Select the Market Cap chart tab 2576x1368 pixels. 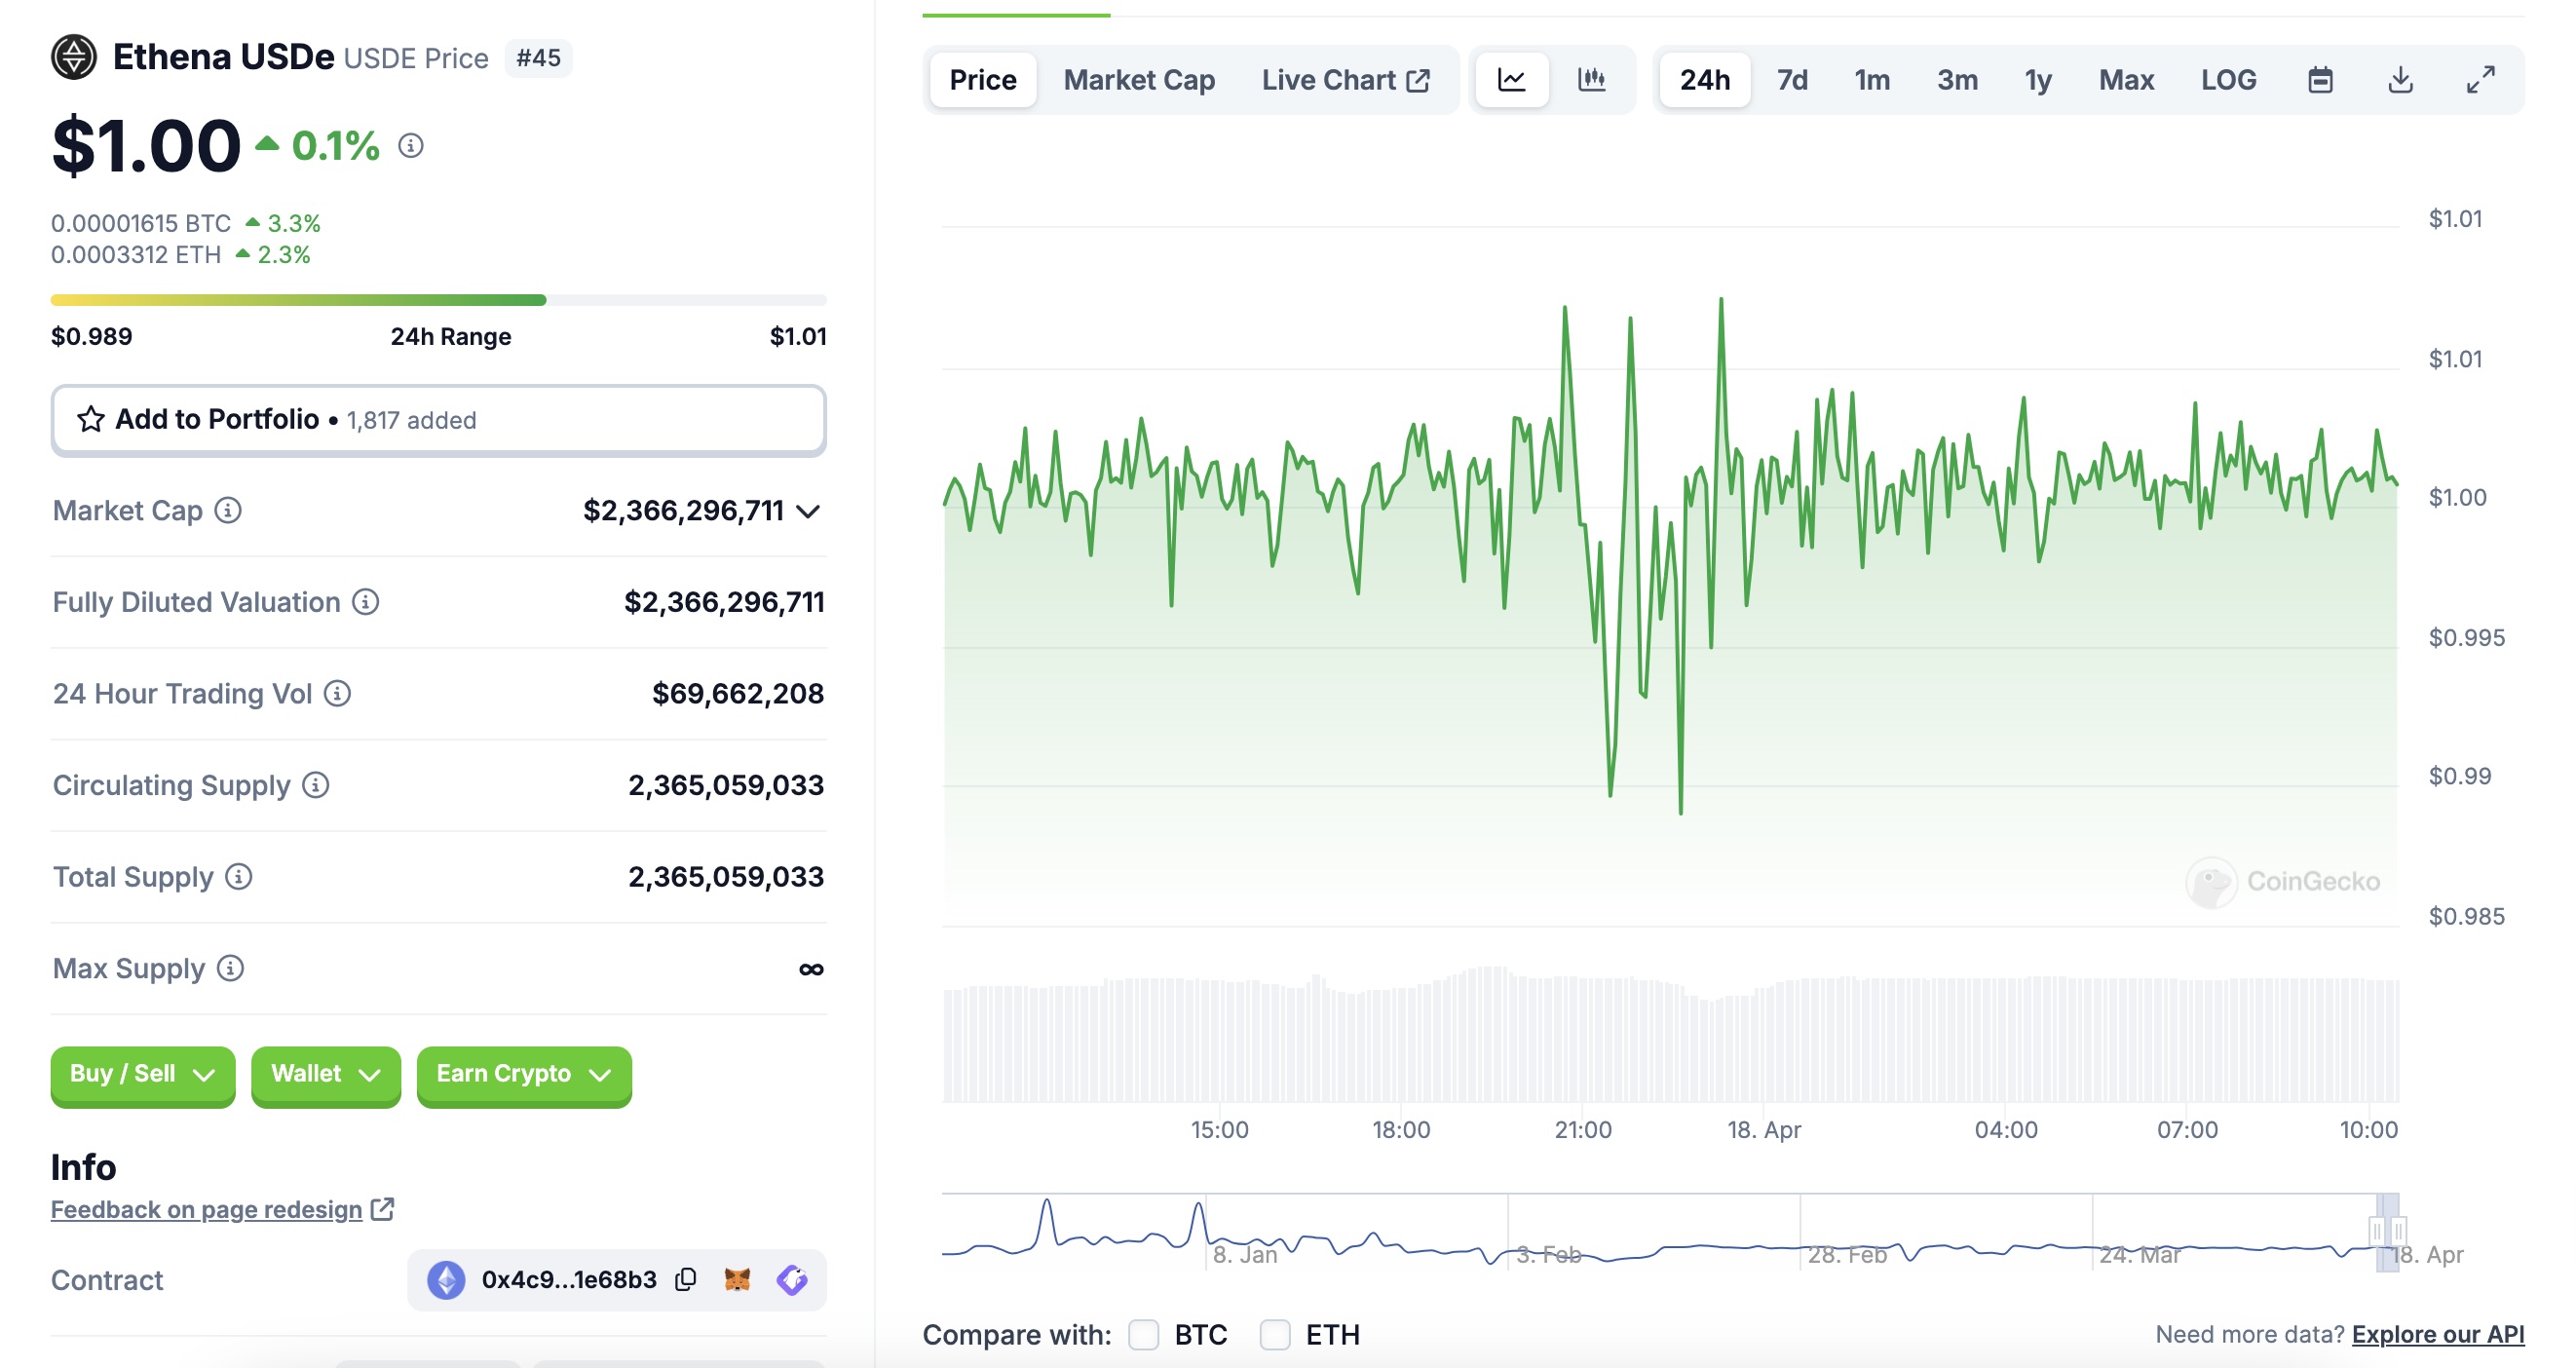click(1139, 80)
